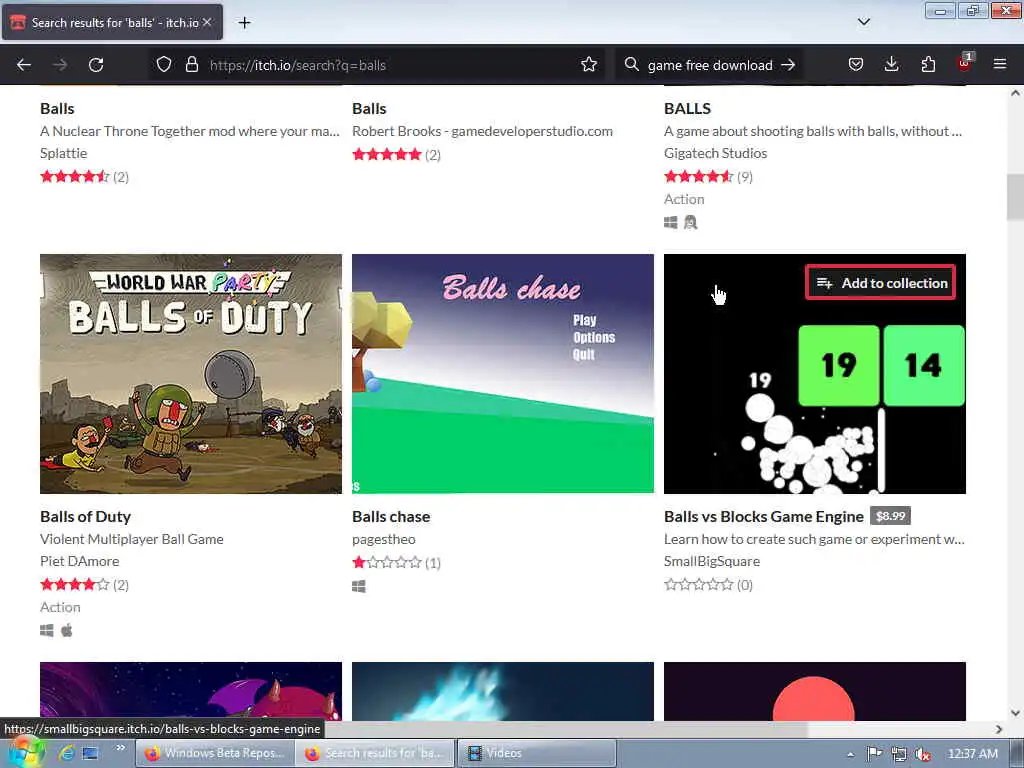Visit author Piet DAmore's page

80,561
